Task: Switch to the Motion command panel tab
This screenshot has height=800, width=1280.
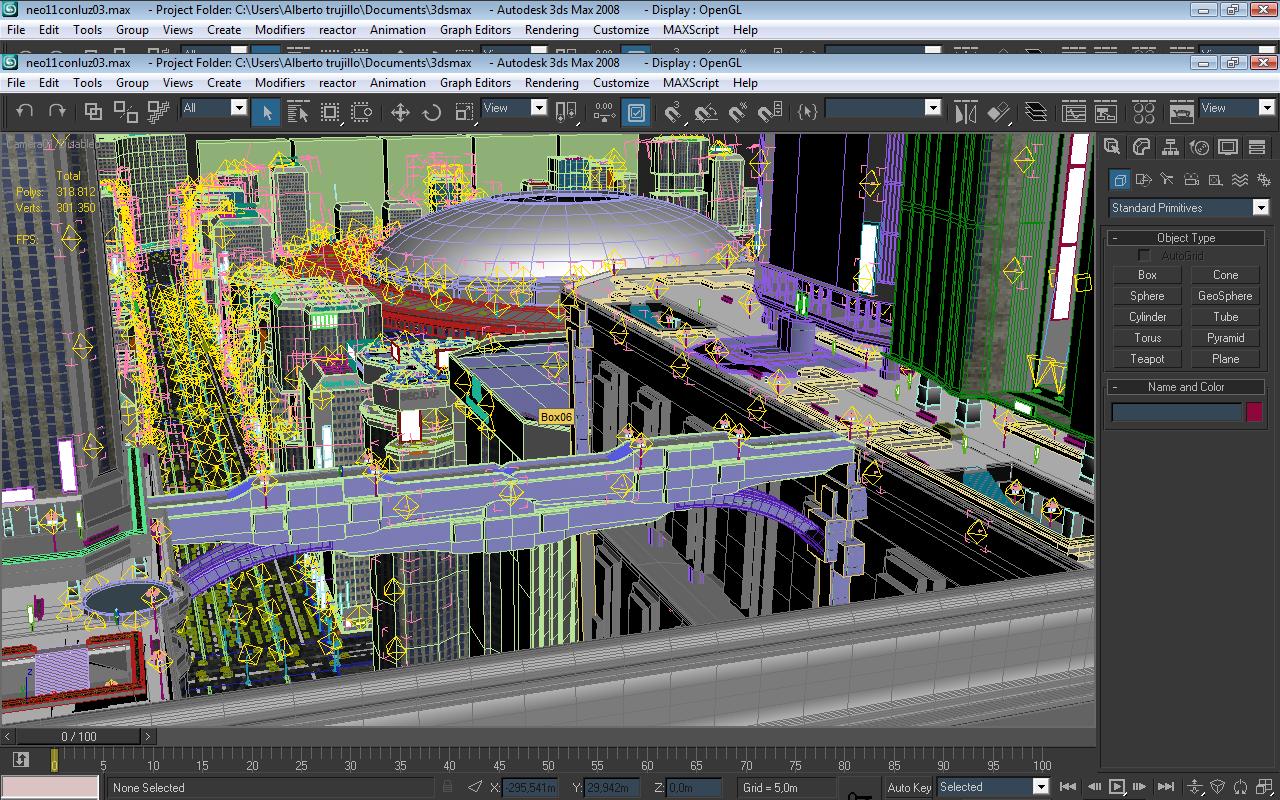Action: pyautogui.click(x=1199, y=148)
